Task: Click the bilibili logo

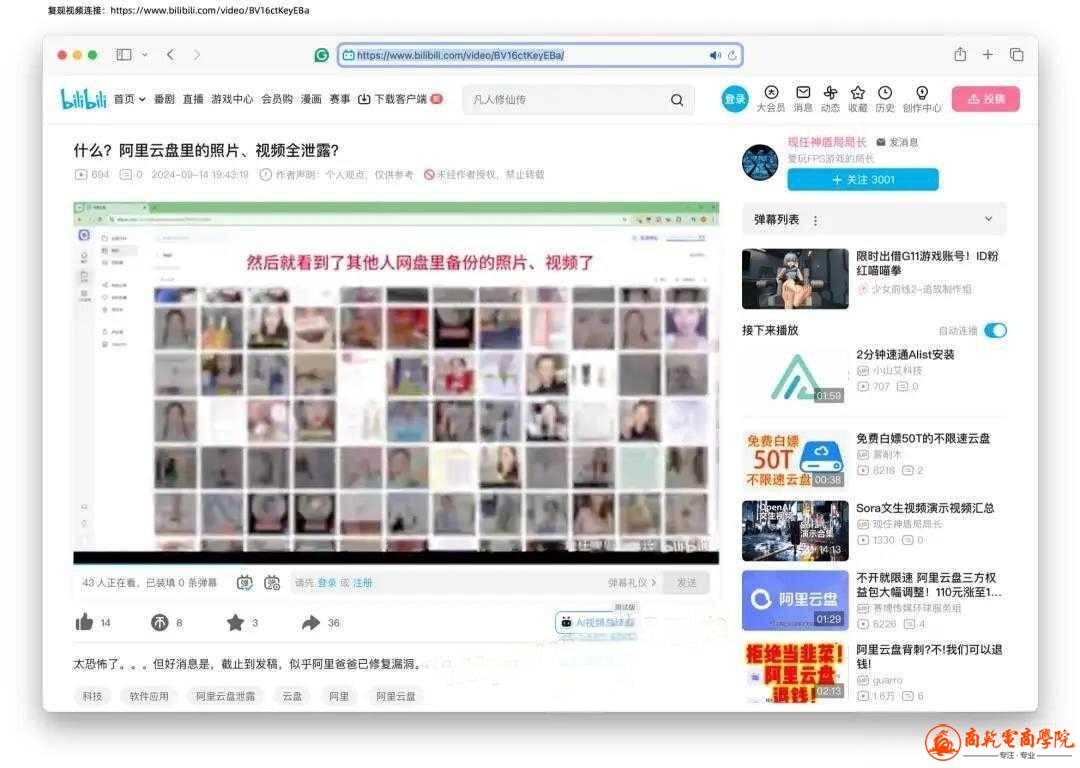Action: coord(83,99)
